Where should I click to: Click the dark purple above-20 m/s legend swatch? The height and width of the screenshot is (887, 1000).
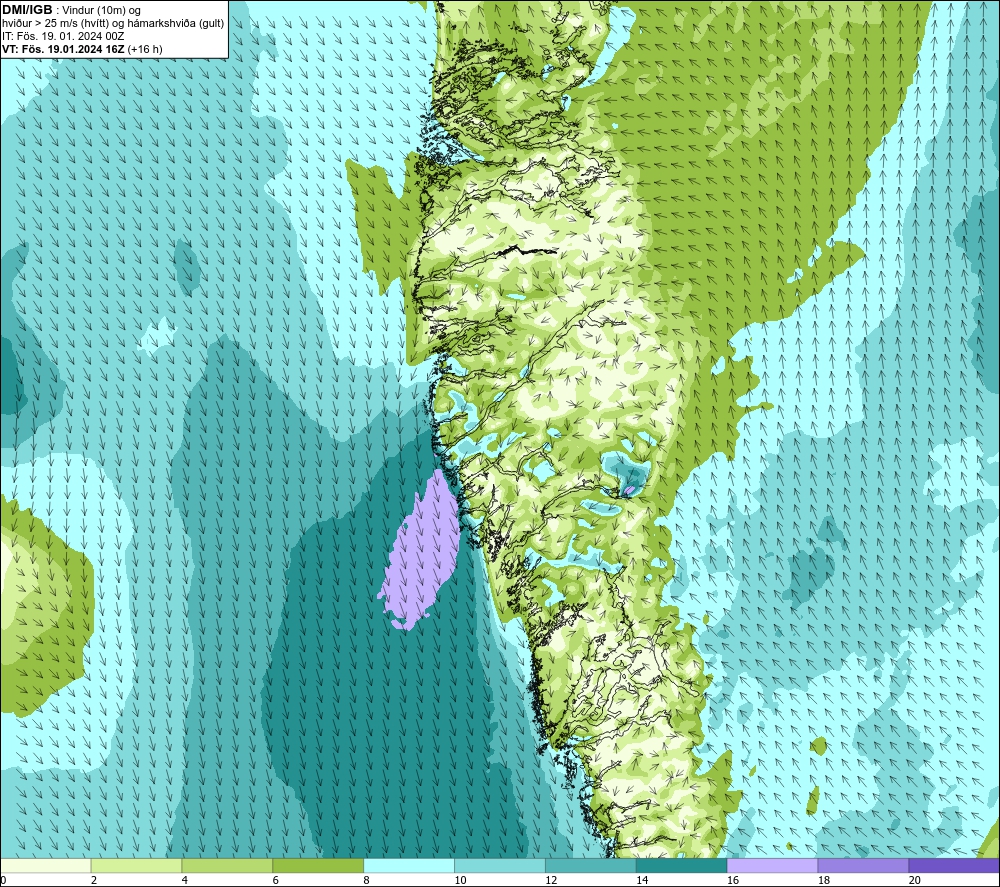tap(954, 865)
